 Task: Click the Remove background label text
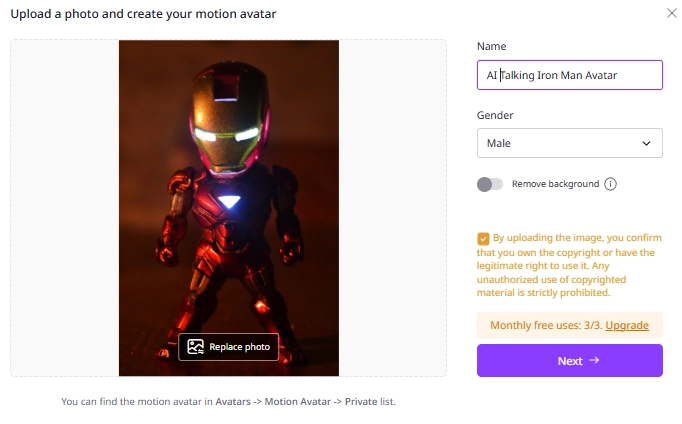point(555,184)
